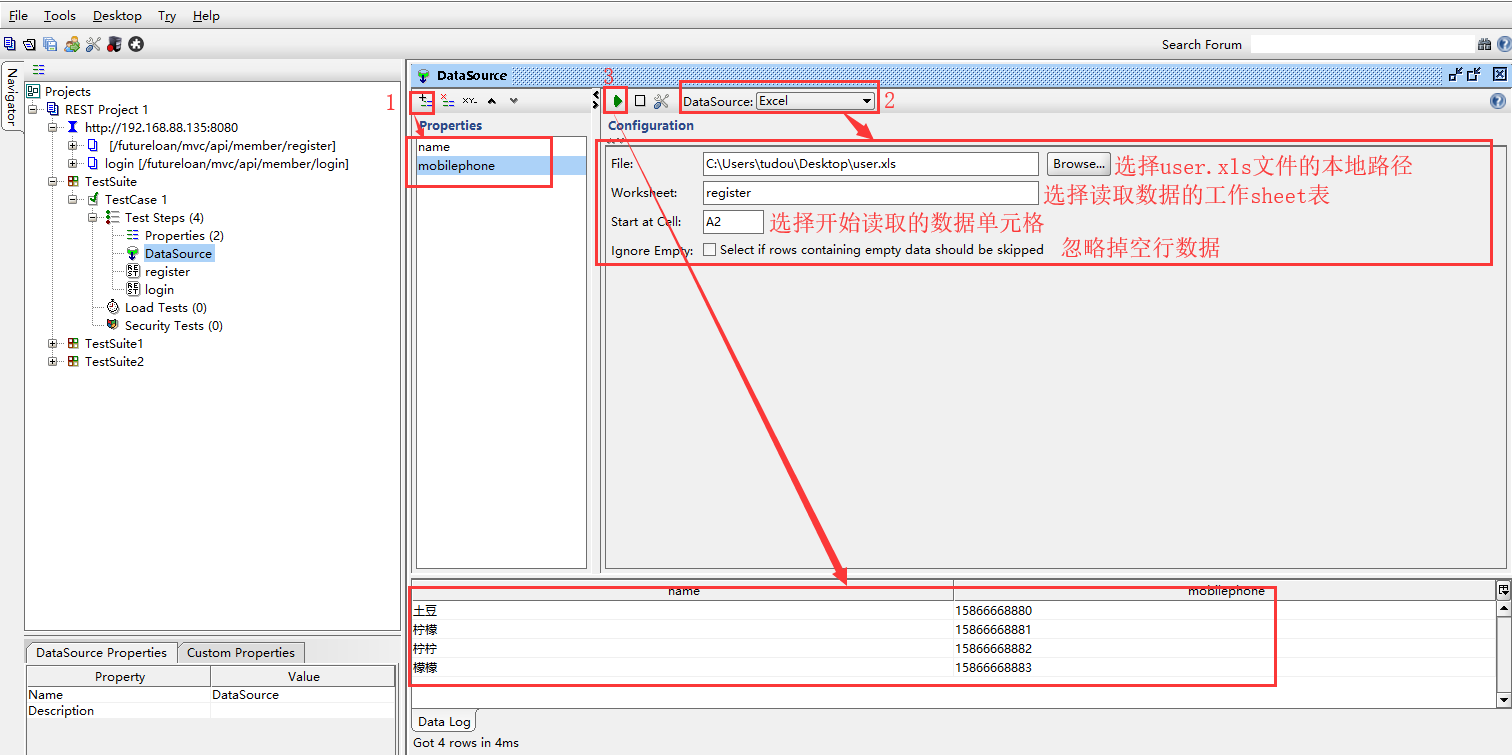Enable Ignore Empty rows checkbox
1512x755 pixels.
pyautogui.click(x=709, y=250)
